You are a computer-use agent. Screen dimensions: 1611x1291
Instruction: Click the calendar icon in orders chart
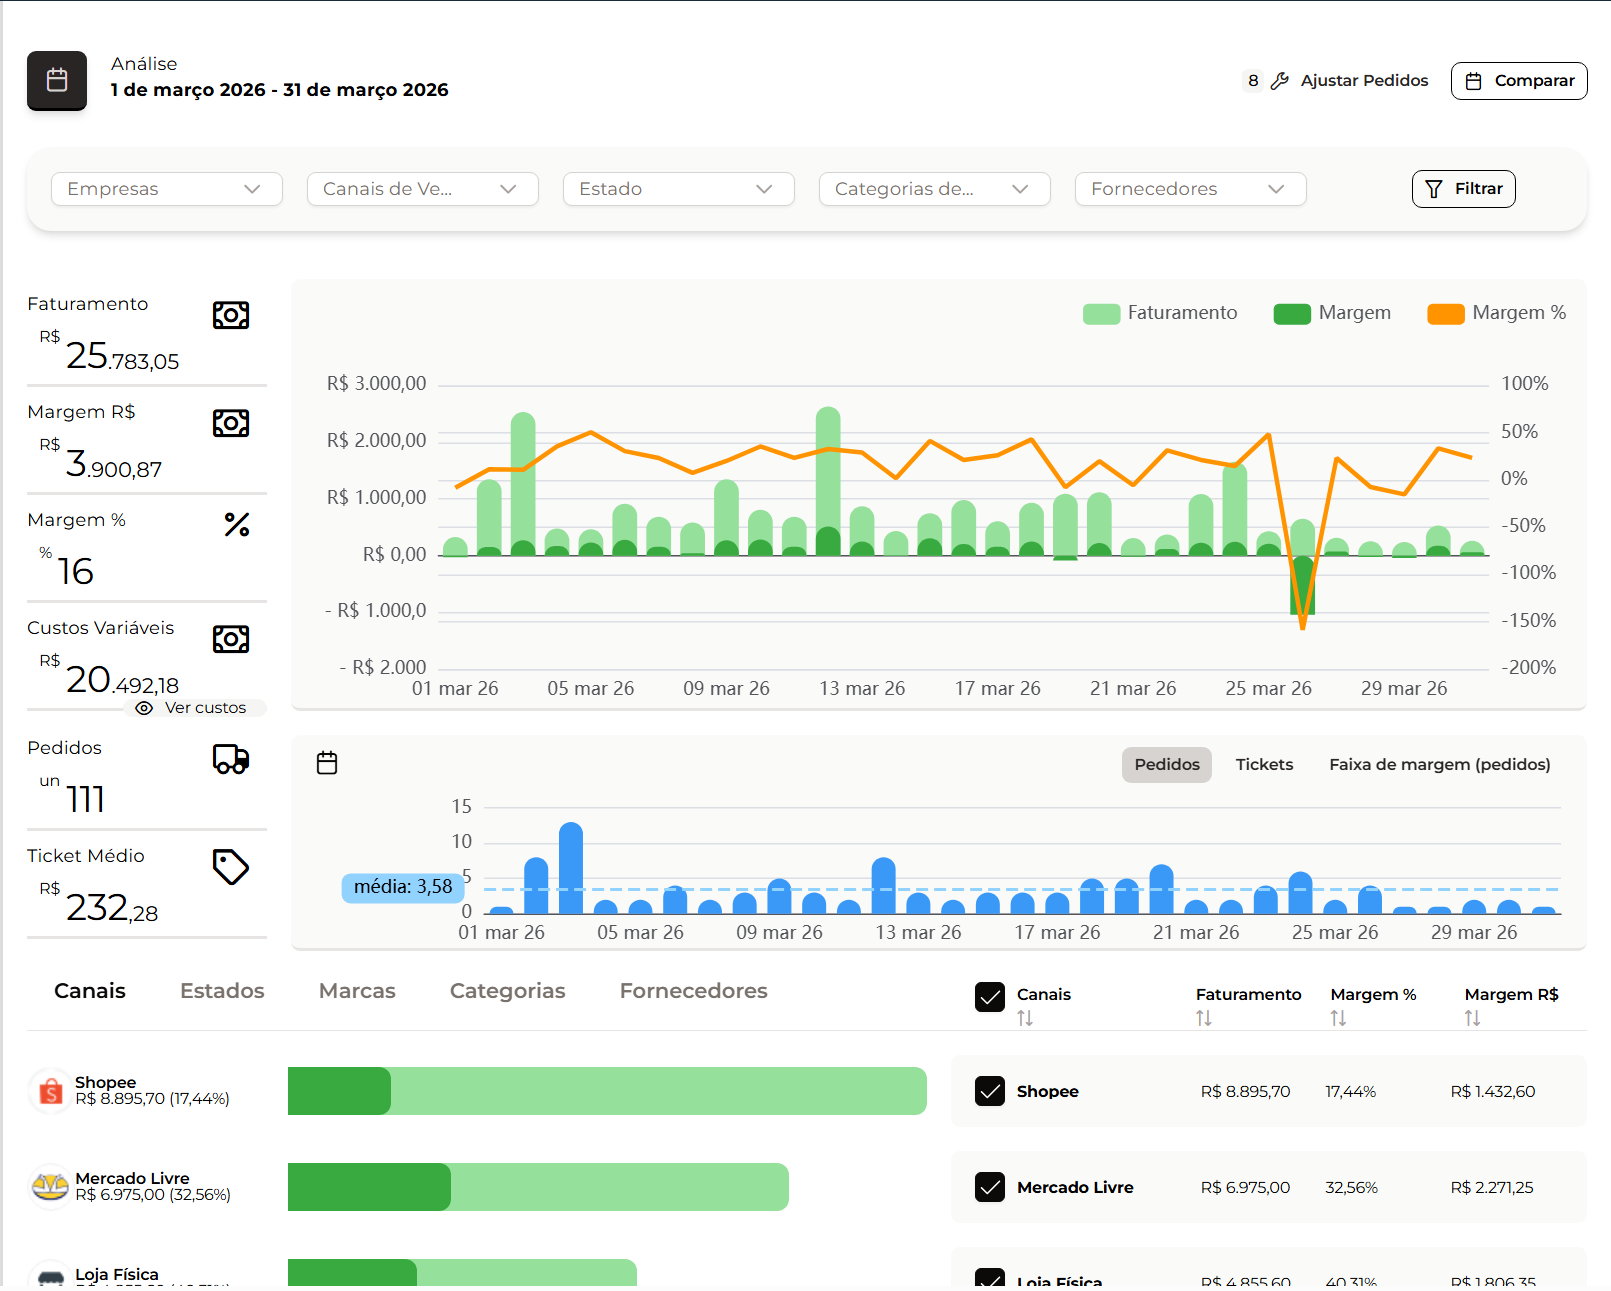click(x=327, y=763)
